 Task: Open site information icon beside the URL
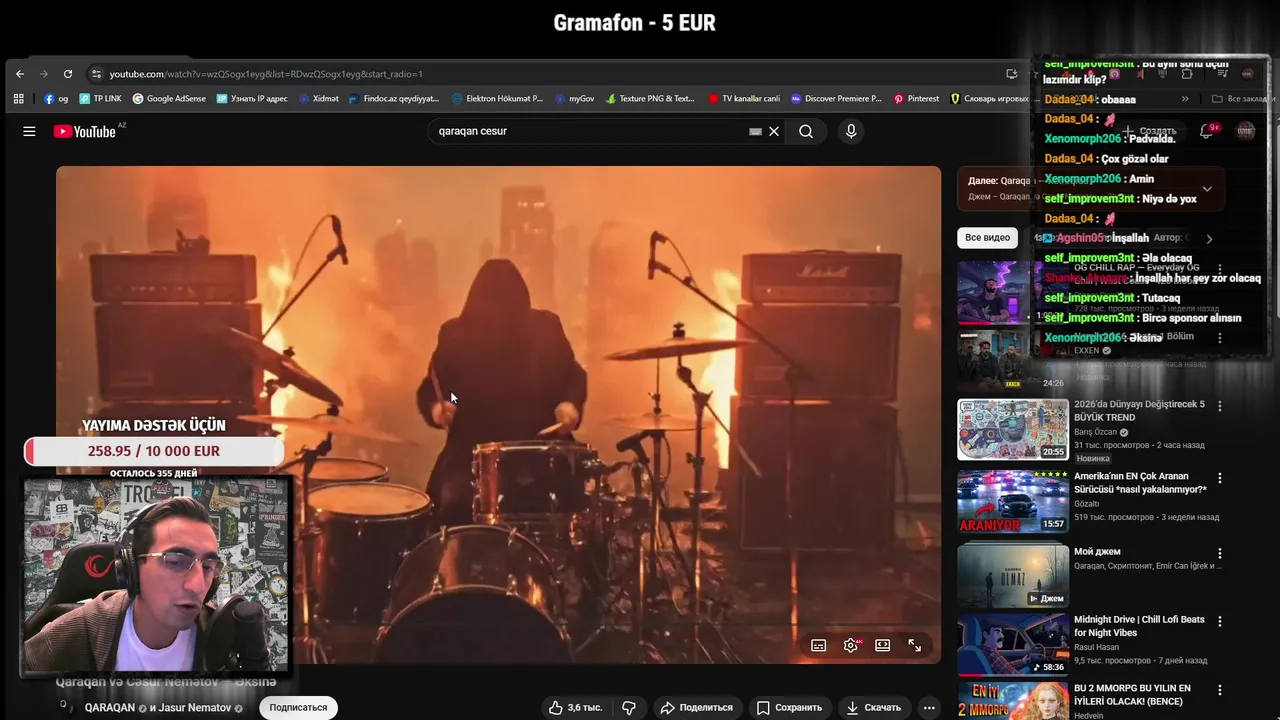tap(96, 74)
